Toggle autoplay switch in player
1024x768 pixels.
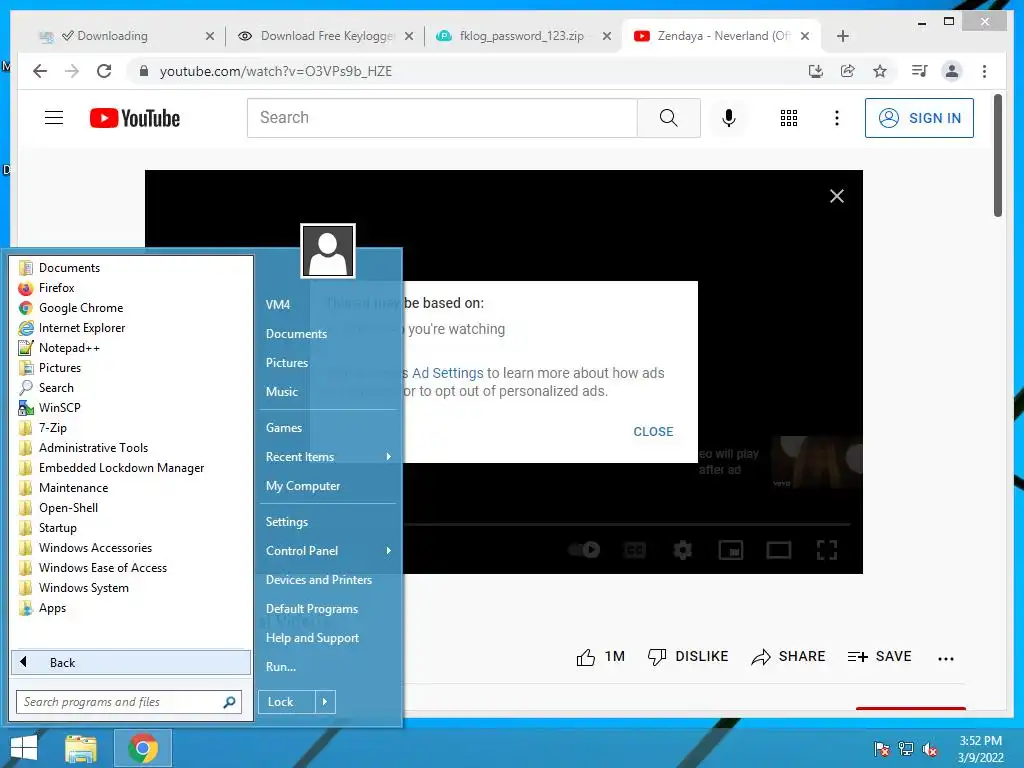pyautogui.click(x=584, y=550)
